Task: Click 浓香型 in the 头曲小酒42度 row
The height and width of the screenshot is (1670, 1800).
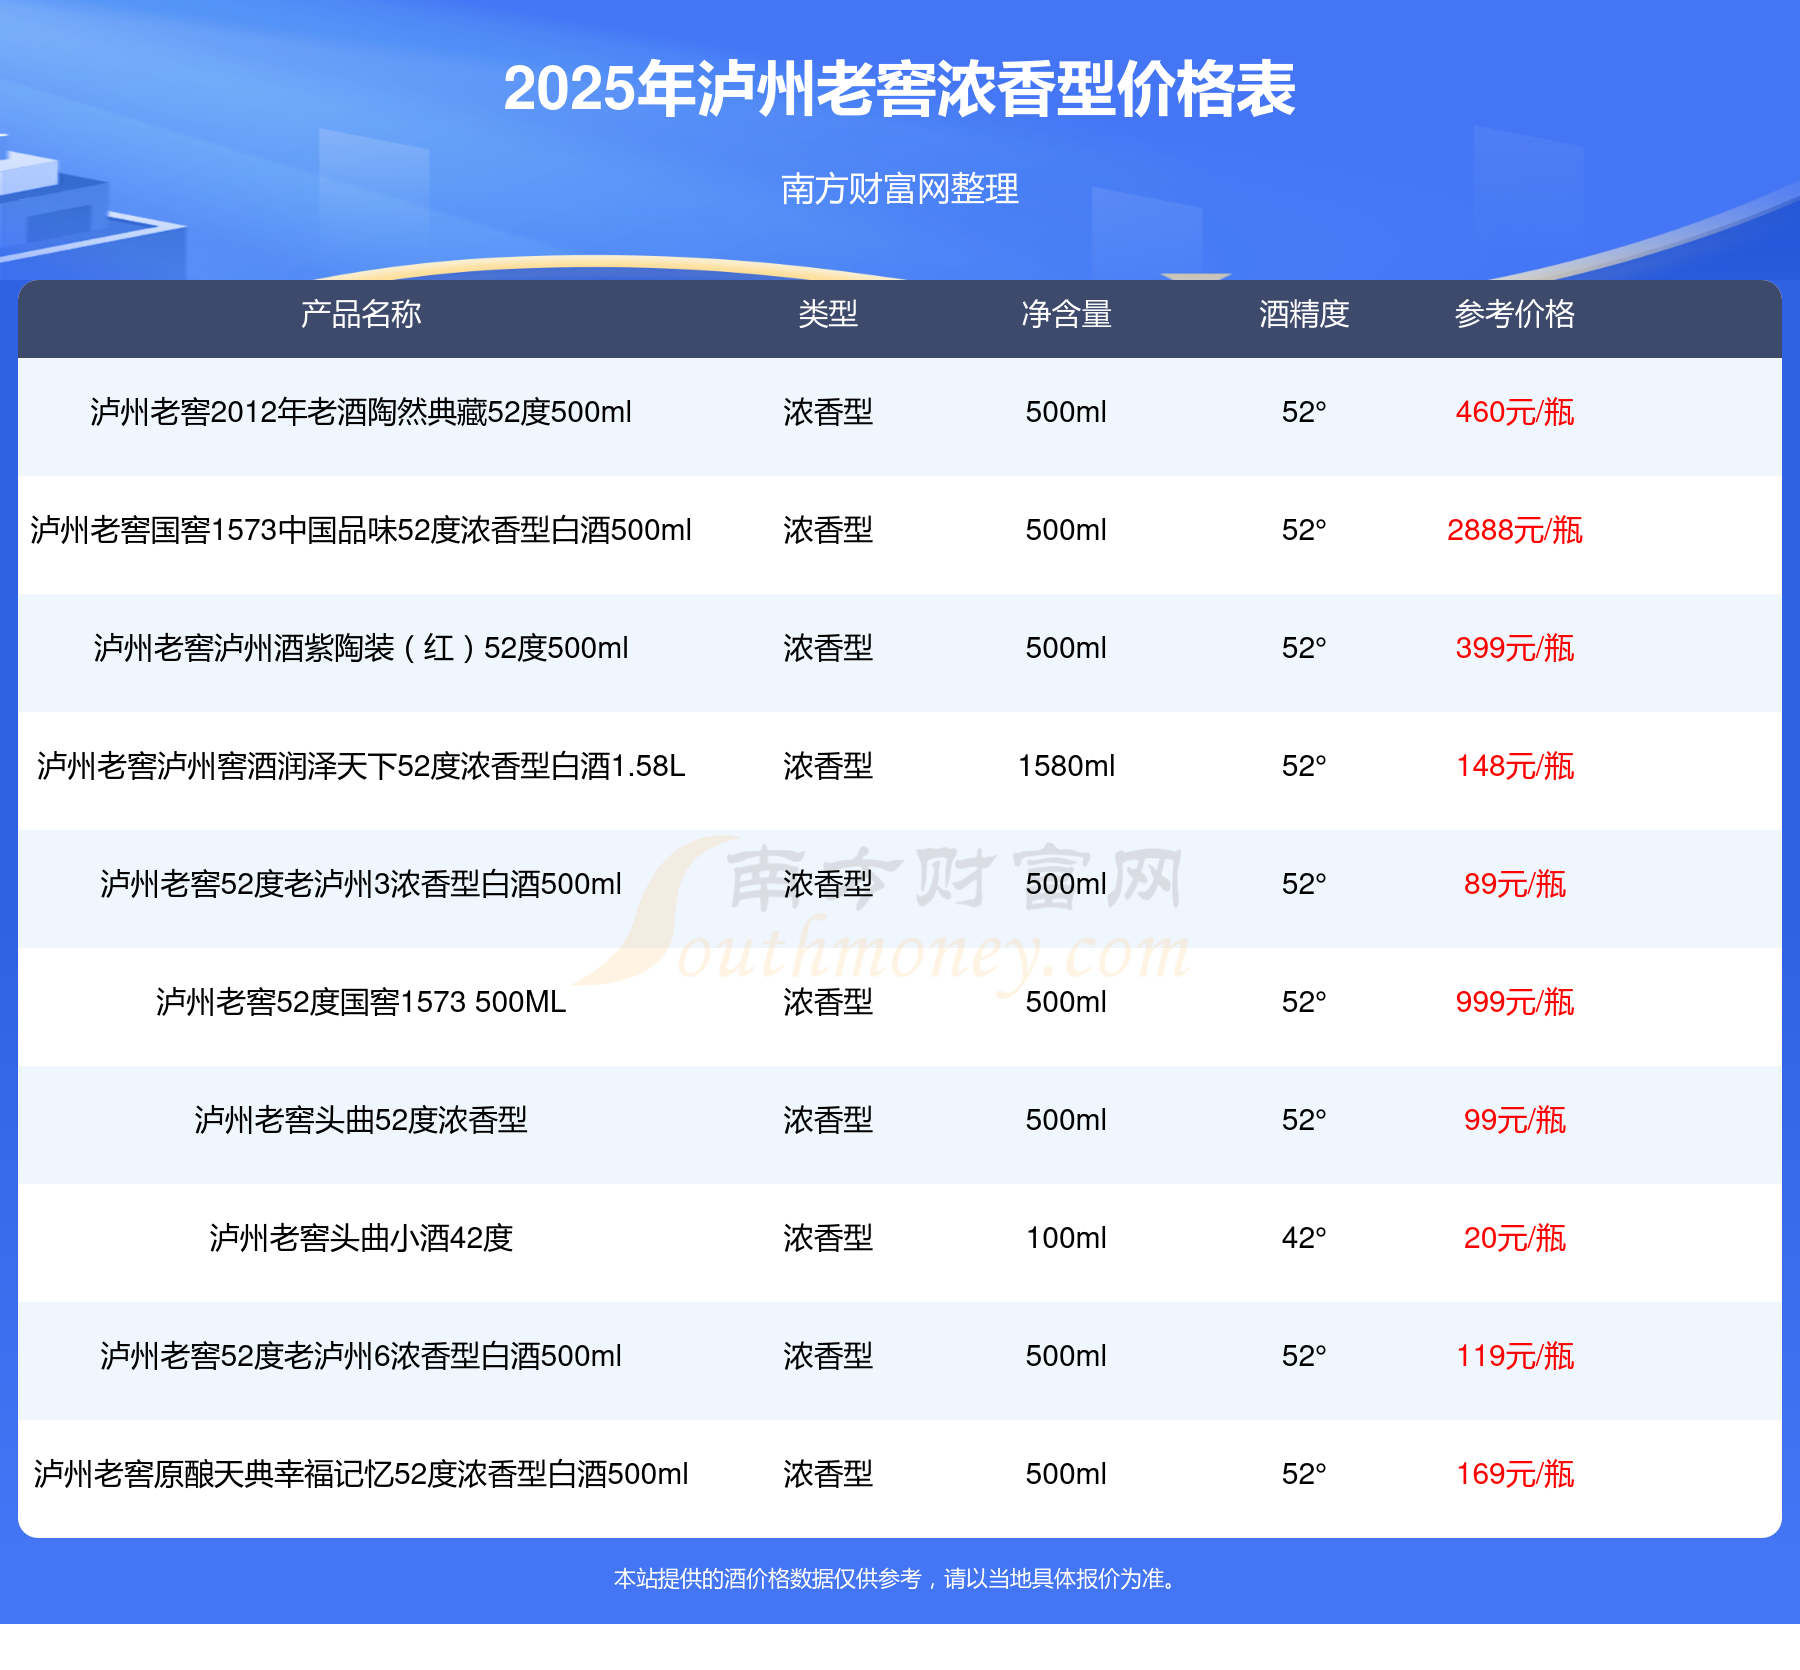Action: [x=828, y=1238]
